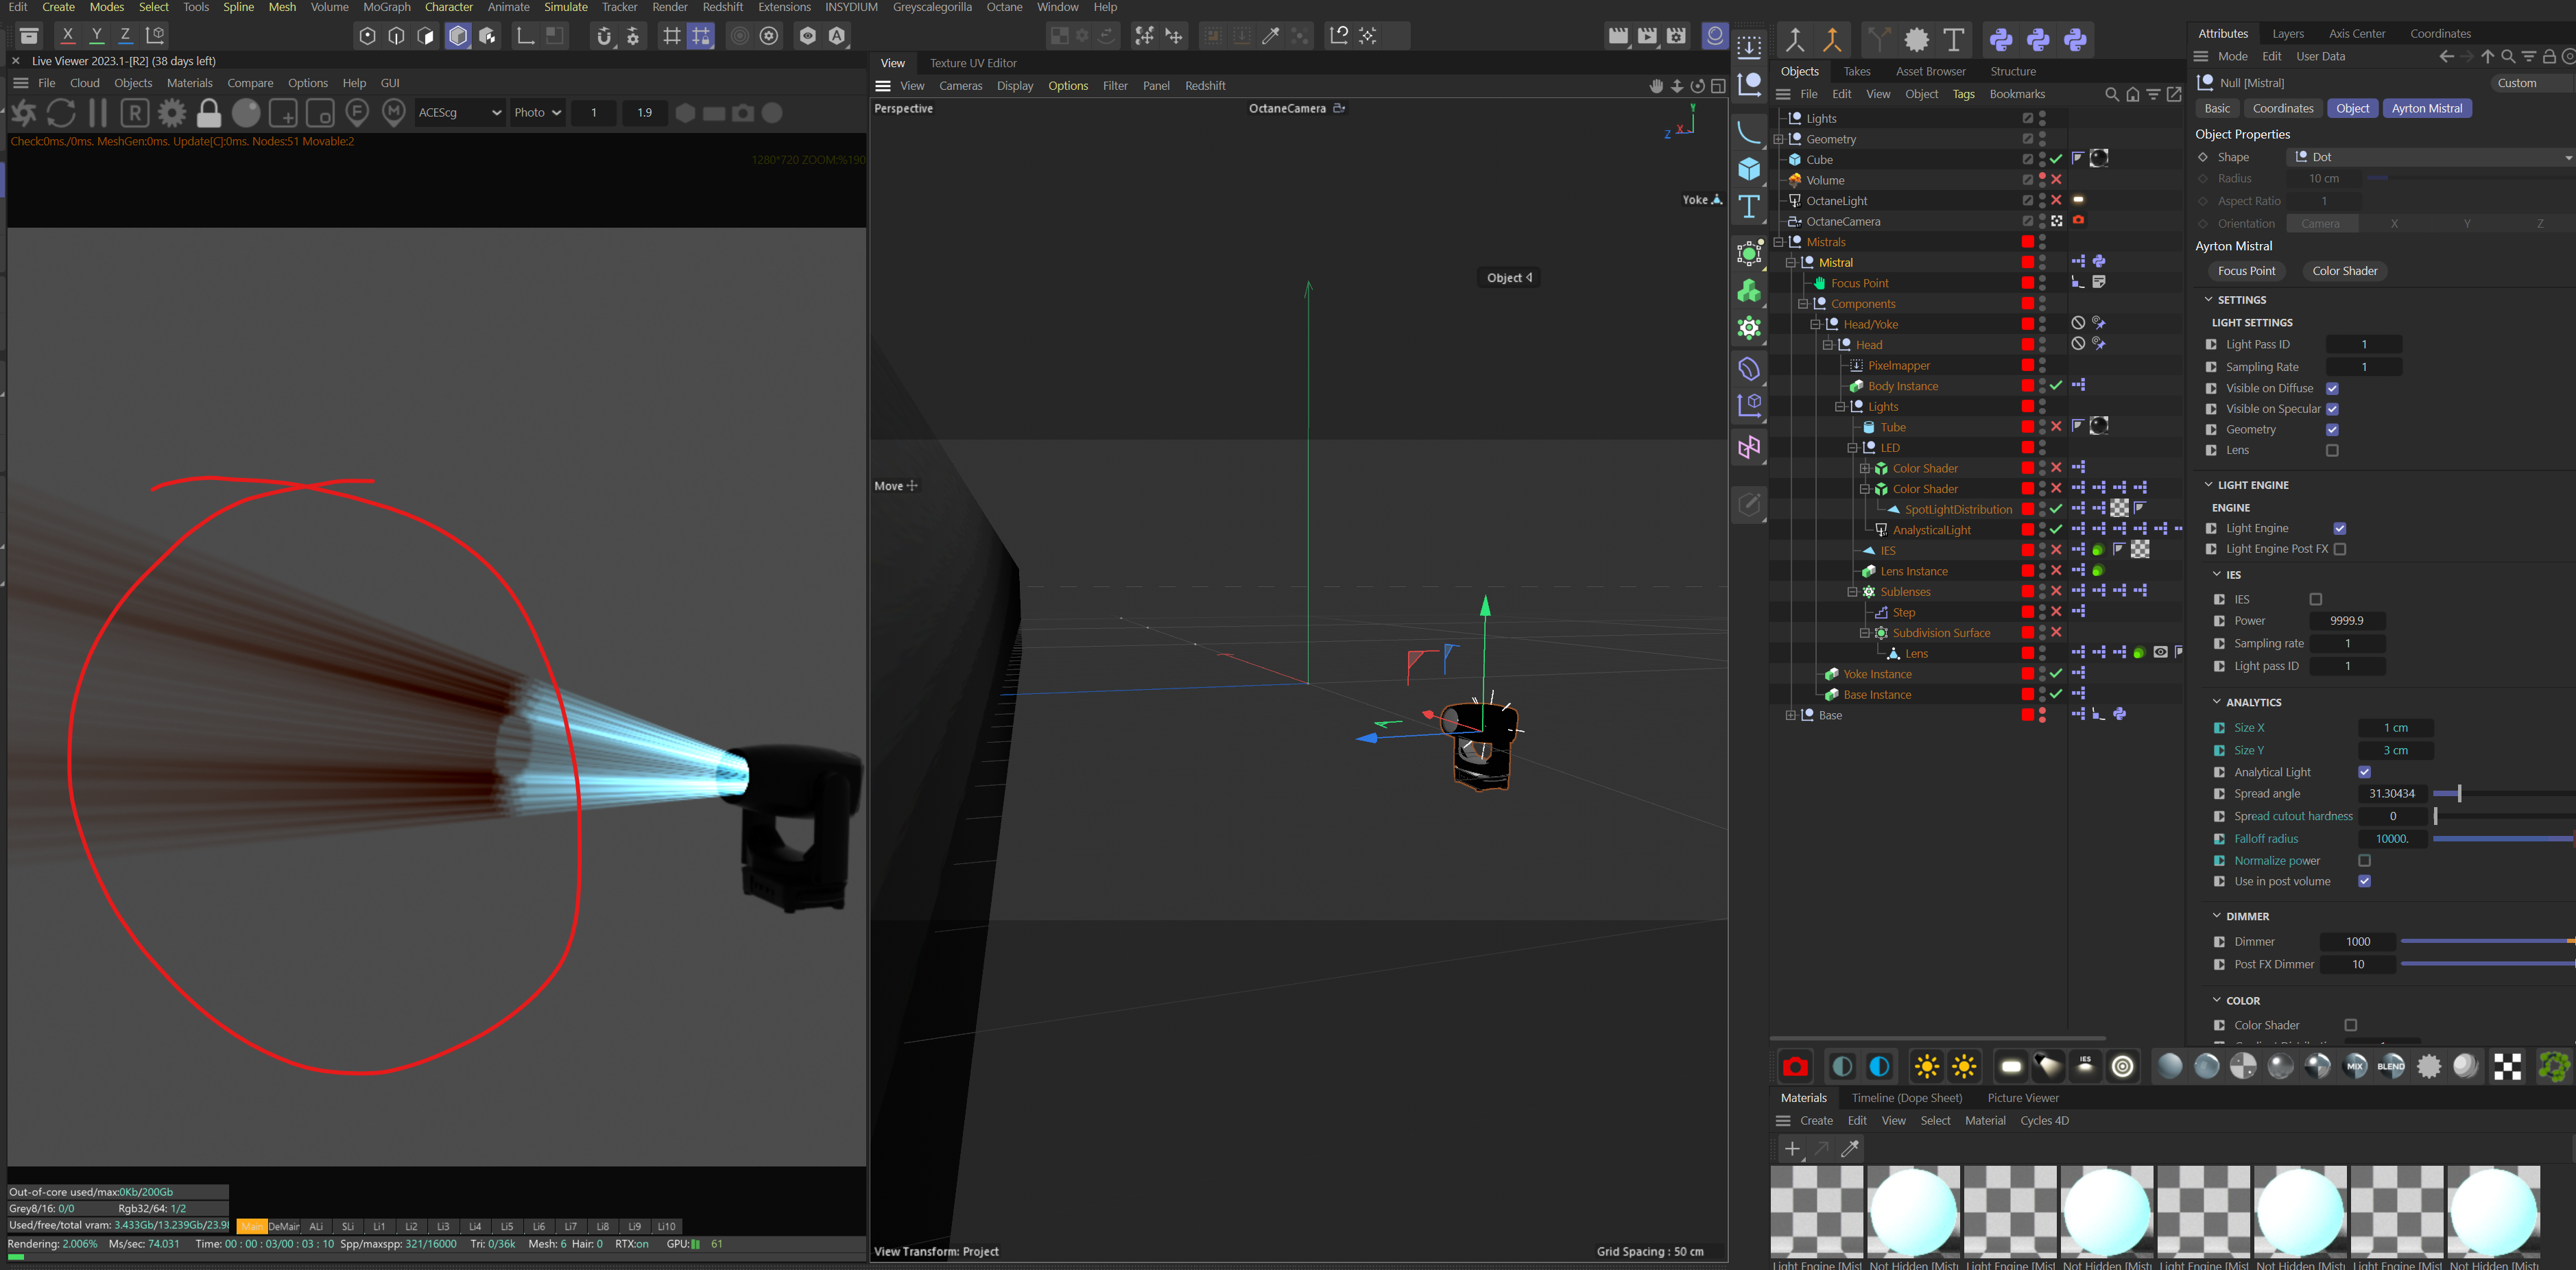The width and height of the screenshot is (2576, 1270).
Task: Collapse the Mistrals tree item
Action: [x=1779, y=242]
